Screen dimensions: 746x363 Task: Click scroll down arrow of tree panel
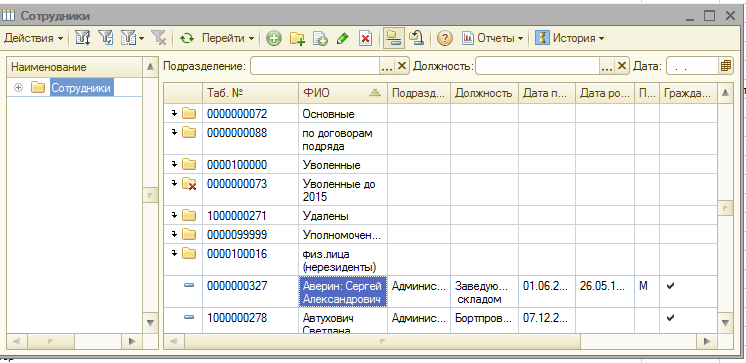pos(150,323)
